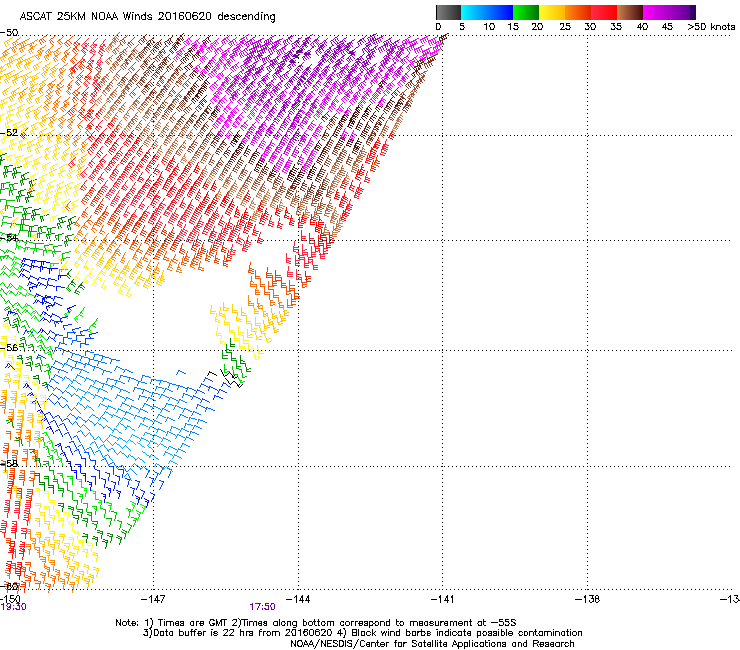
Task: Click the -56 latitude label
Action: [x=9, y=347]
